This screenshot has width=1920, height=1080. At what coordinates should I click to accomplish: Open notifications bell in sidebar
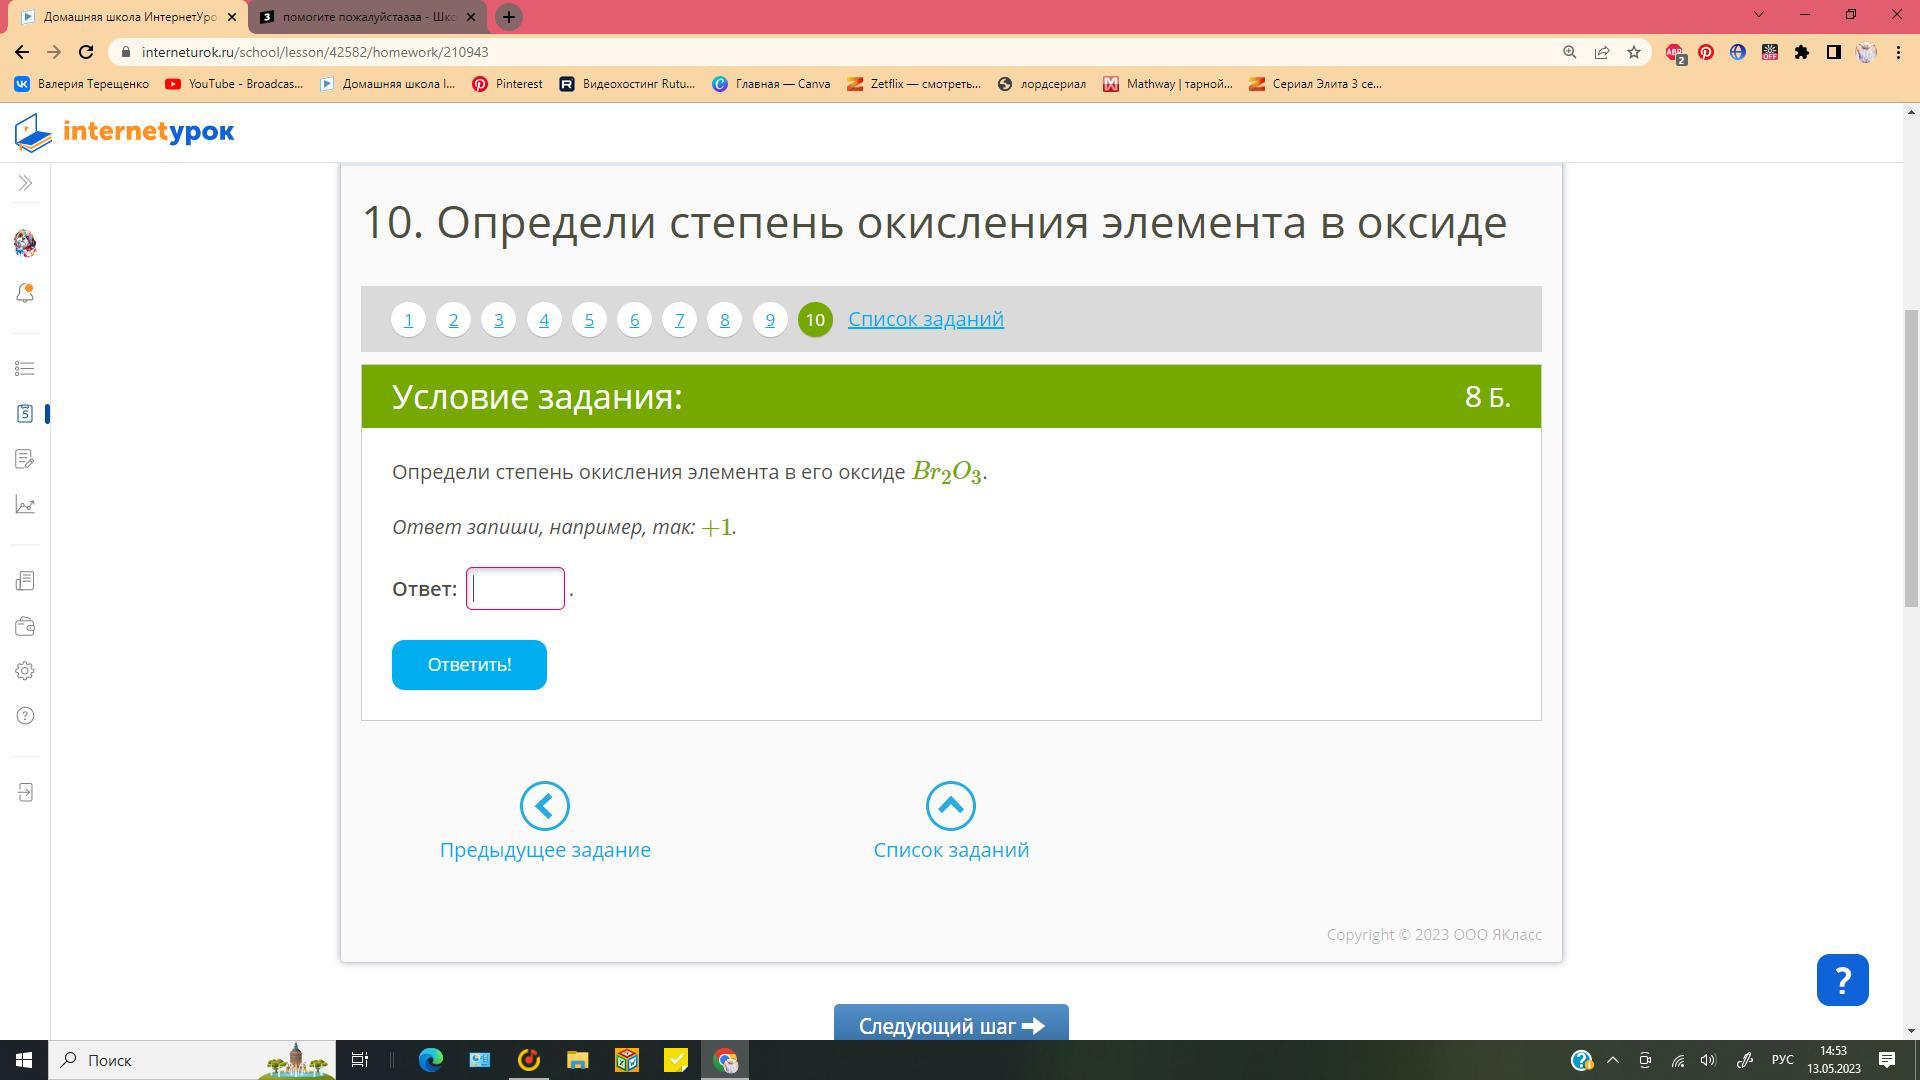(x=25, y=293)
